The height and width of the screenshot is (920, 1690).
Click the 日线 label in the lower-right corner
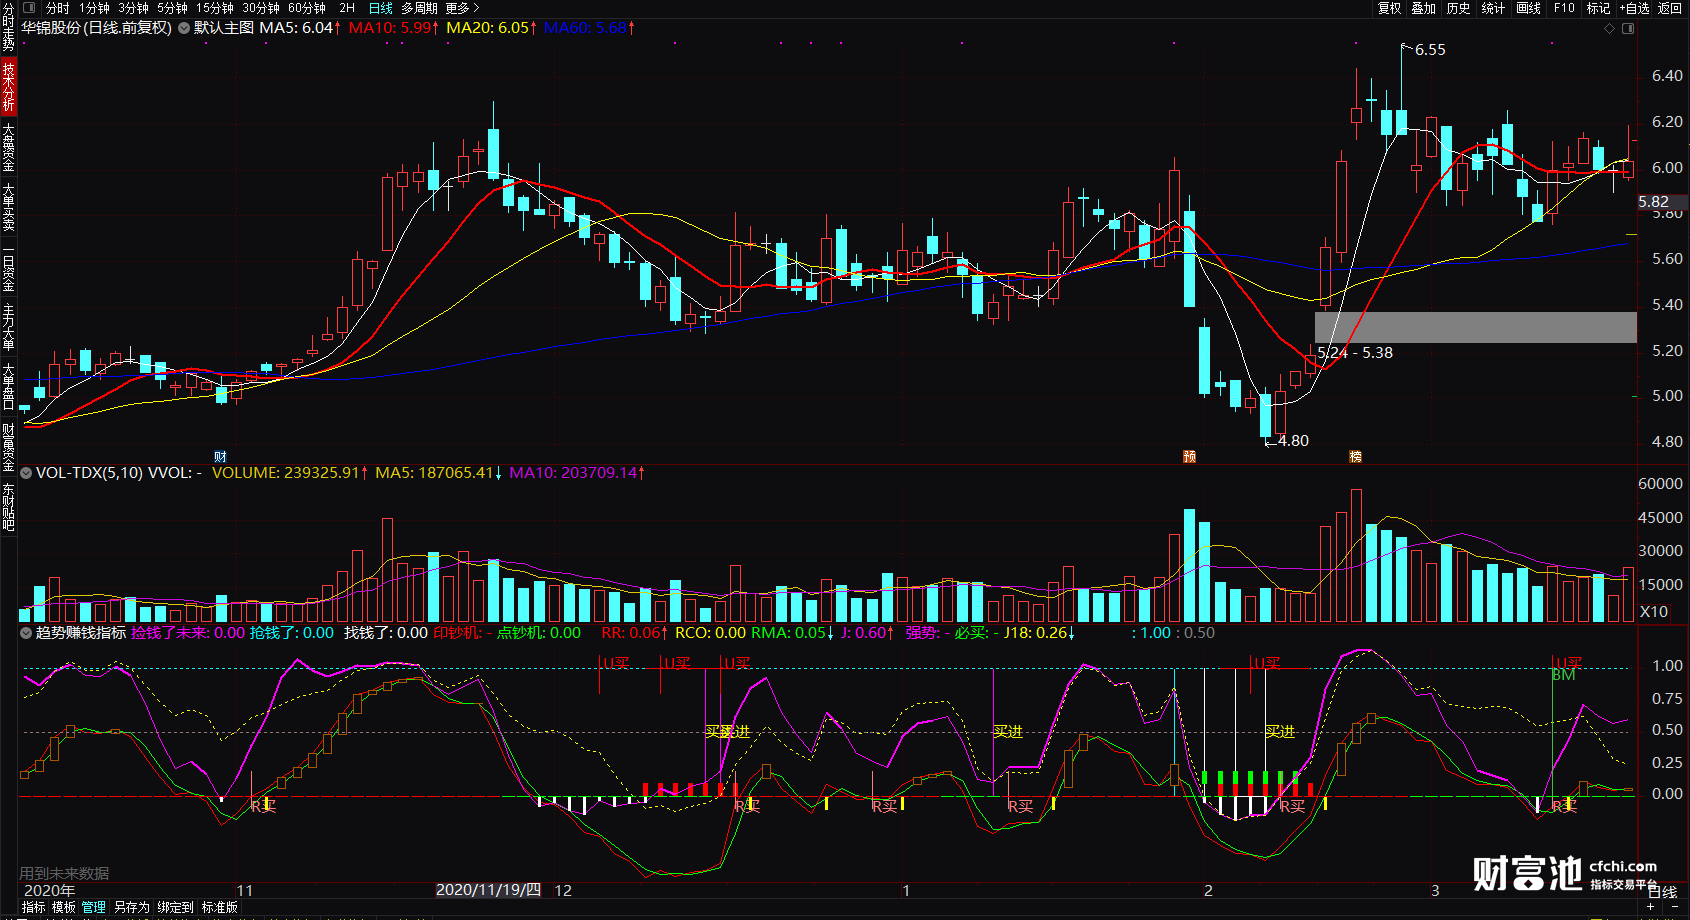[x=1661, y=892]
